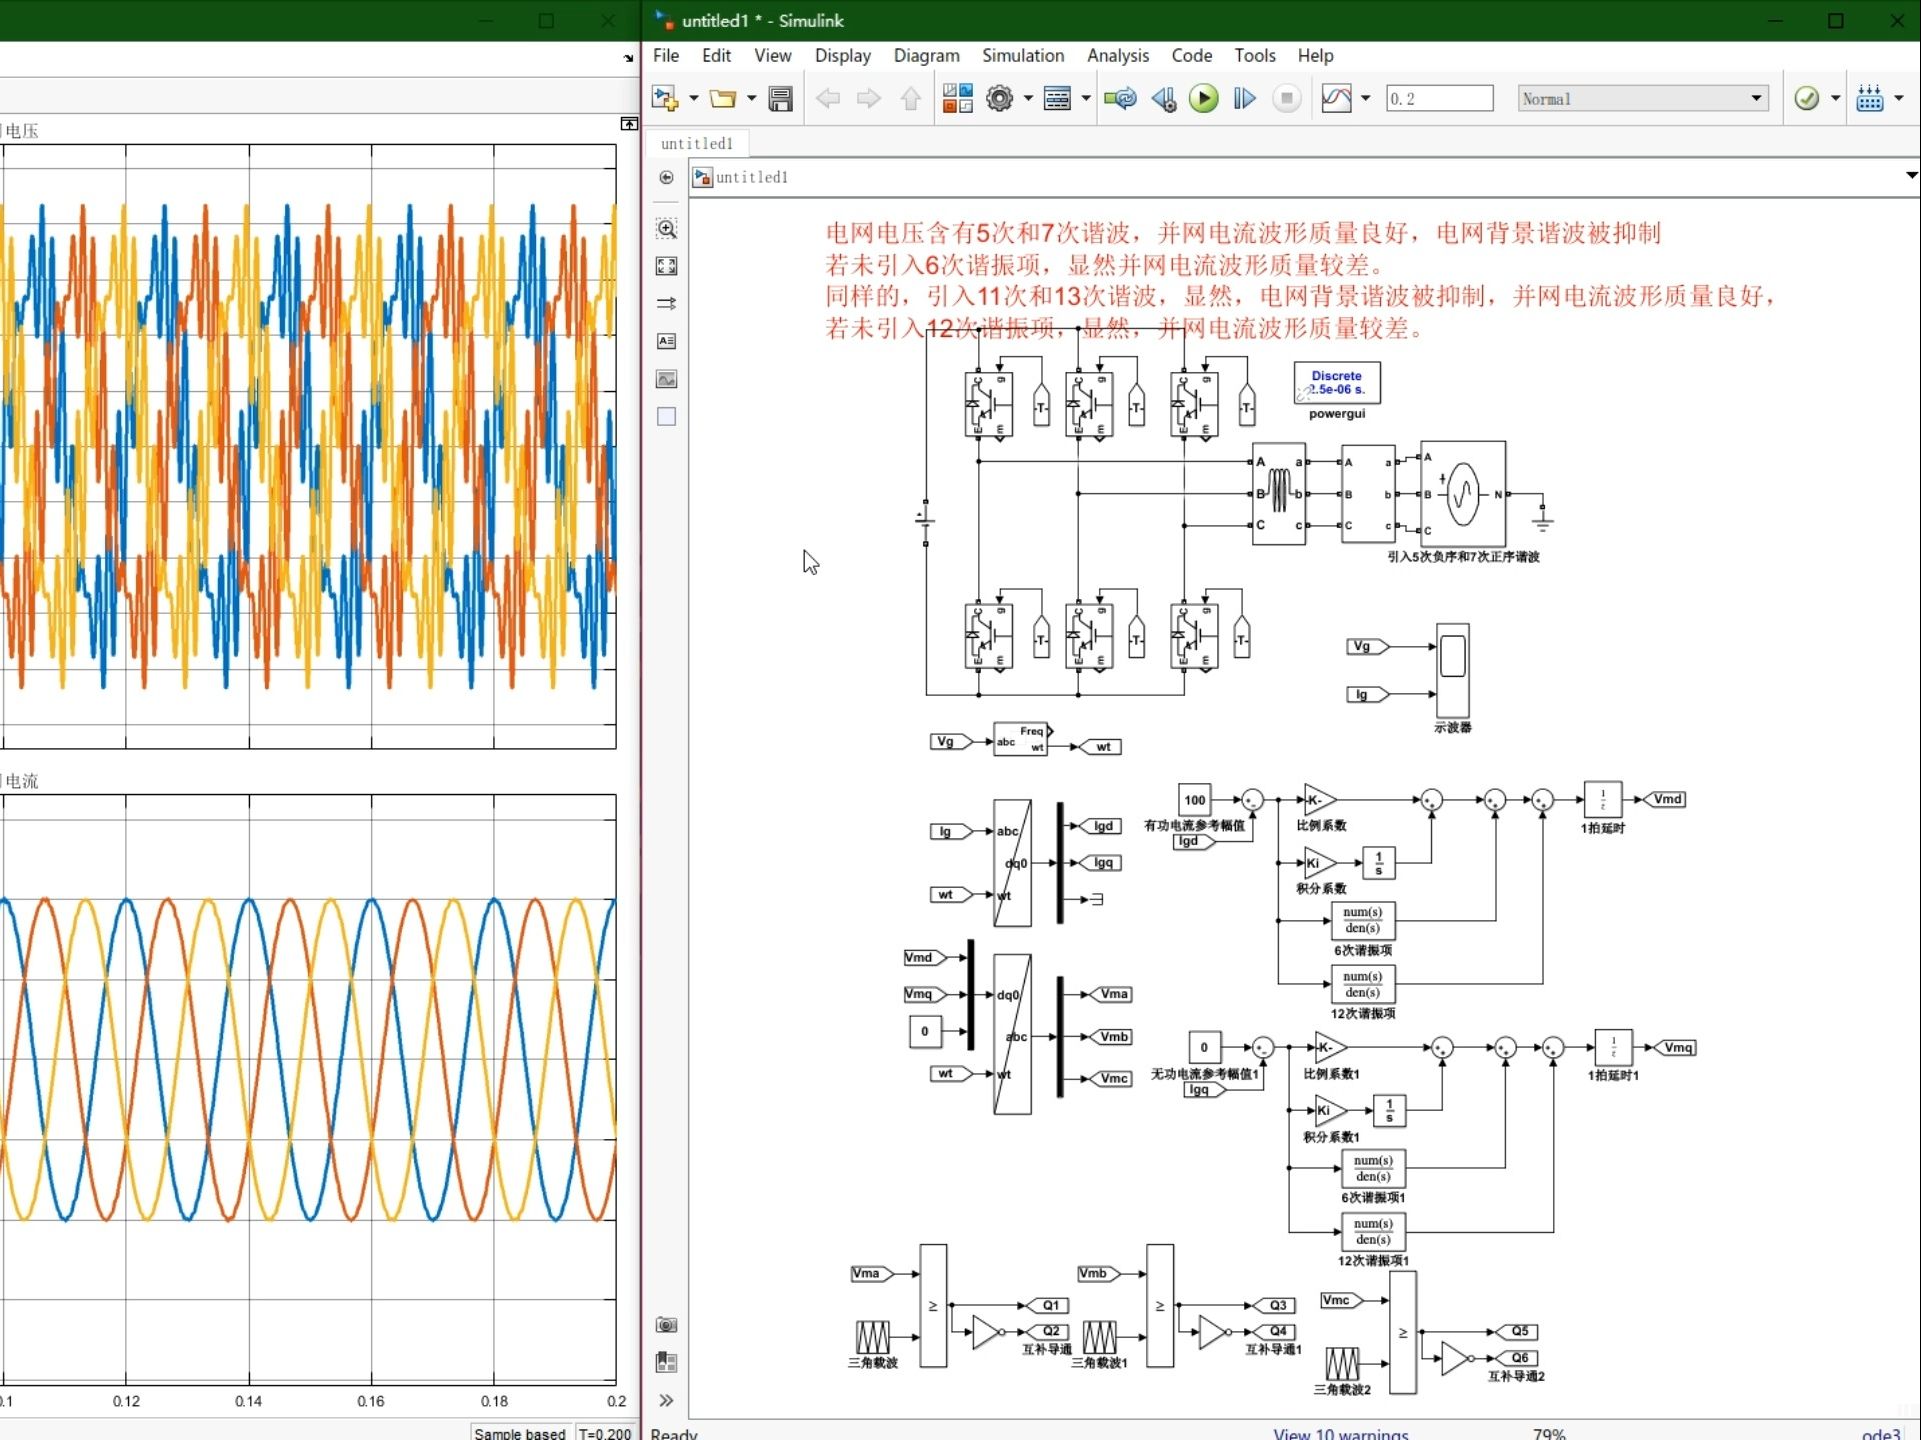The image size is (1921, 1440).
Task: Open the Simulation menu
Action: coord(1024,56)
